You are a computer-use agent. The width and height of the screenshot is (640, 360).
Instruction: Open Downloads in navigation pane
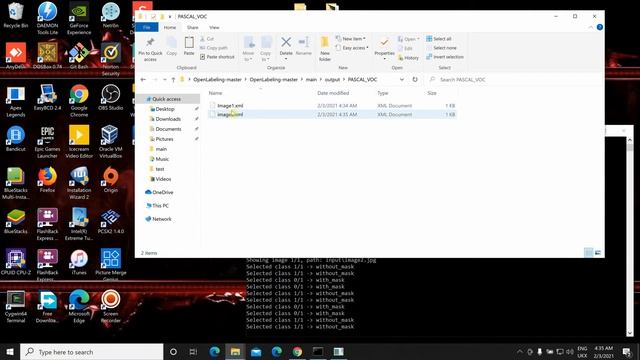168,119
